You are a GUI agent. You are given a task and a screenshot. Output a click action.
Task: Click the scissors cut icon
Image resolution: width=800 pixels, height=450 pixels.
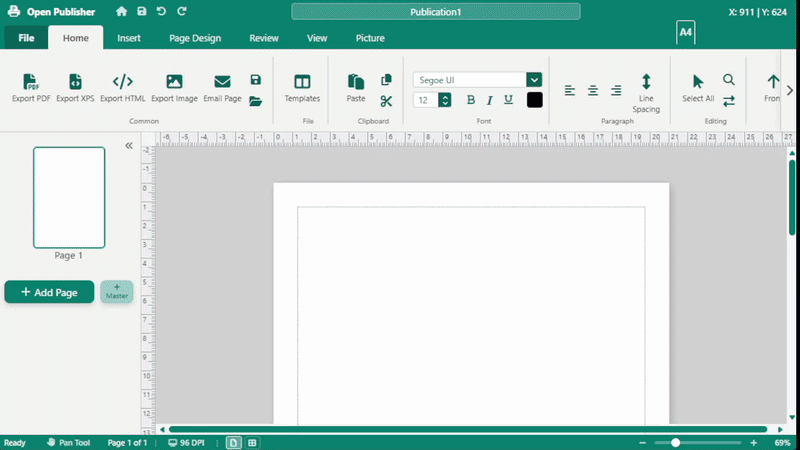[386, 101]
